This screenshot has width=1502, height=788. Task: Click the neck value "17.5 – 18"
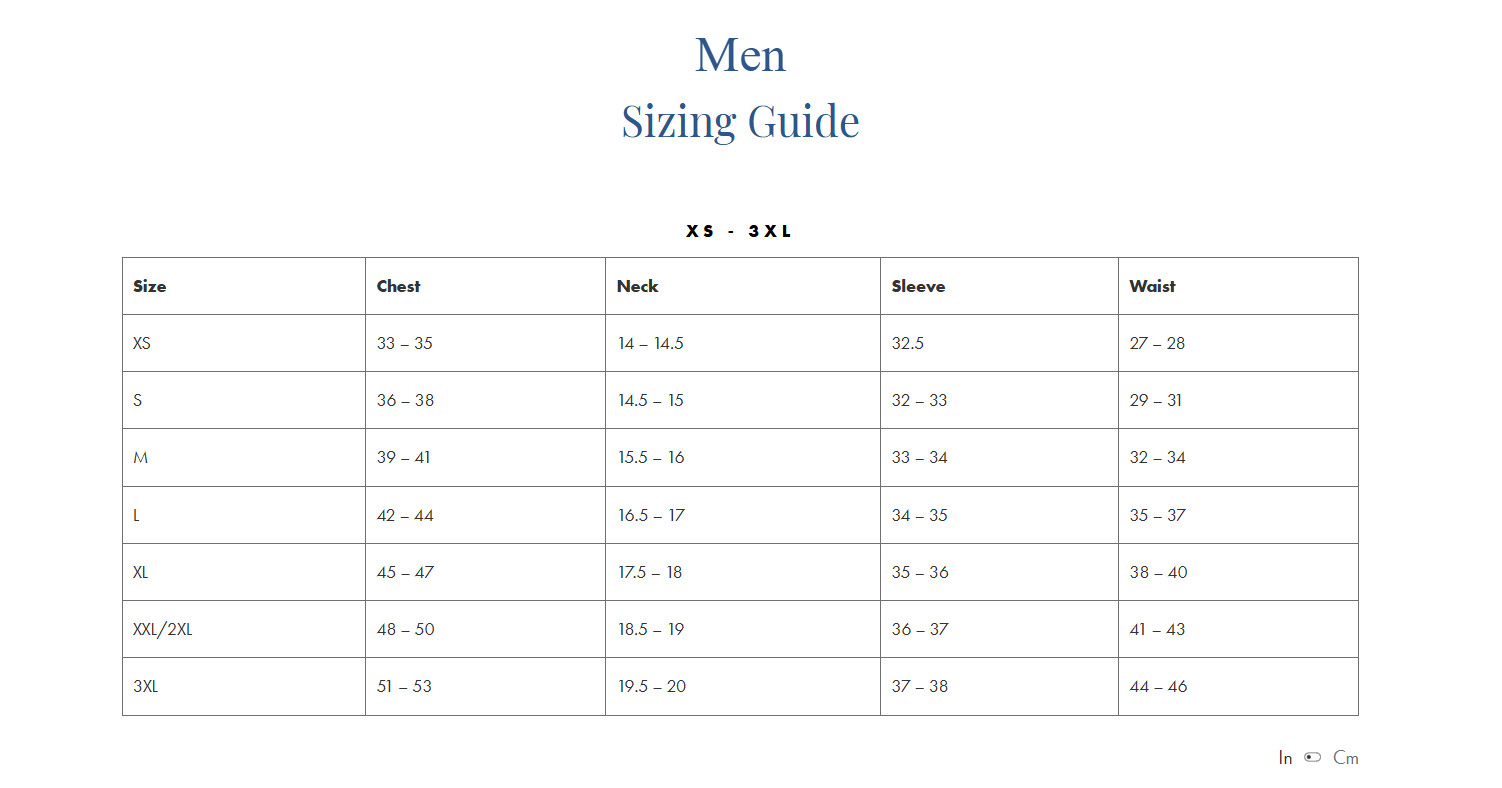[x=650, y=572]
